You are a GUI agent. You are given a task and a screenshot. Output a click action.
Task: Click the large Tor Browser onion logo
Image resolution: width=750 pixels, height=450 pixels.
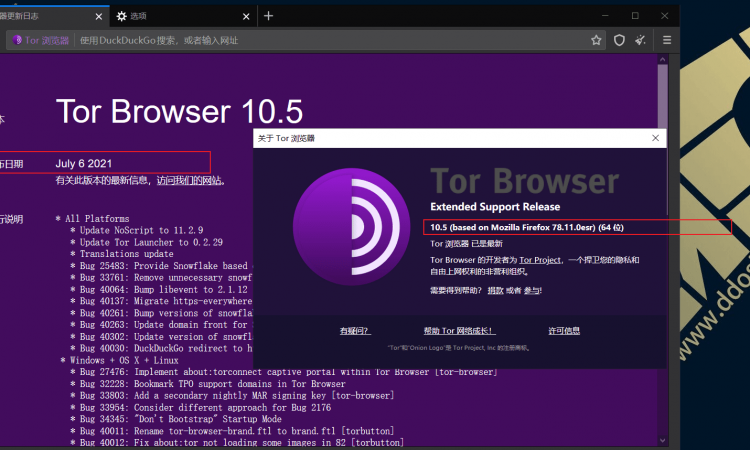tap(352, 227)
